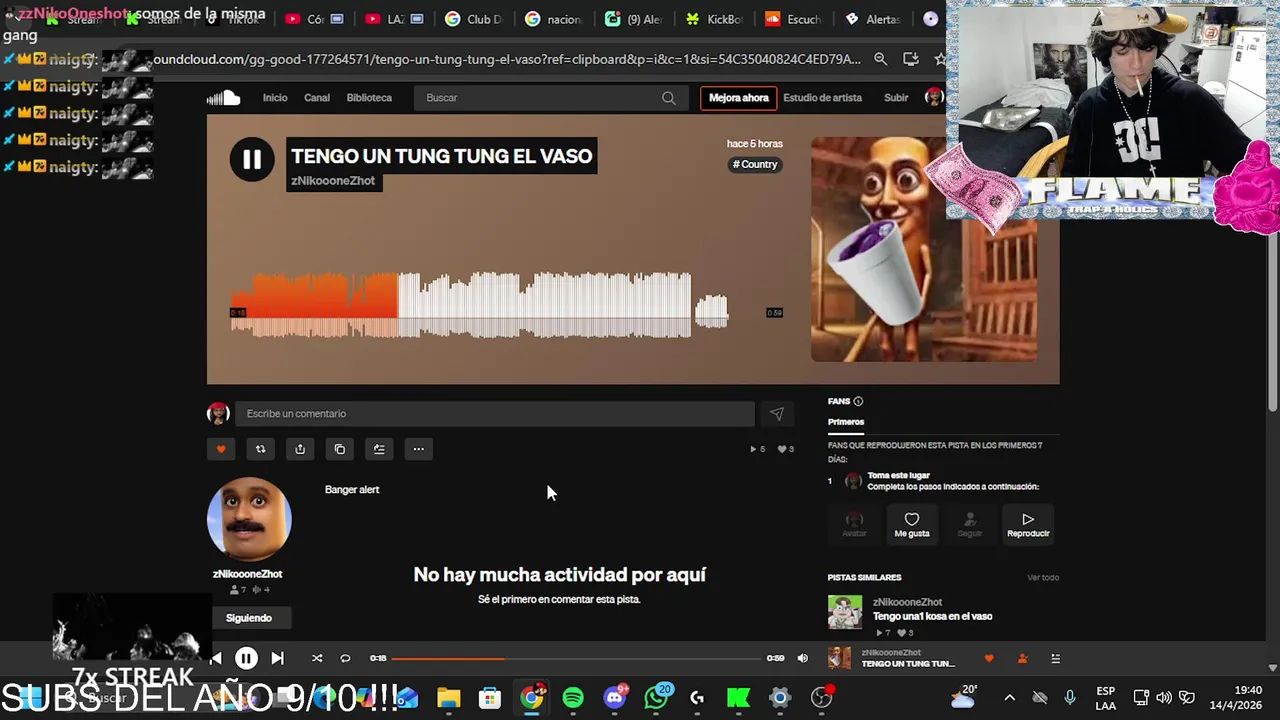Toggle follow artist icon in bottom player bar
This screenshot has width=1280, height=720.
click(1022, 658)
